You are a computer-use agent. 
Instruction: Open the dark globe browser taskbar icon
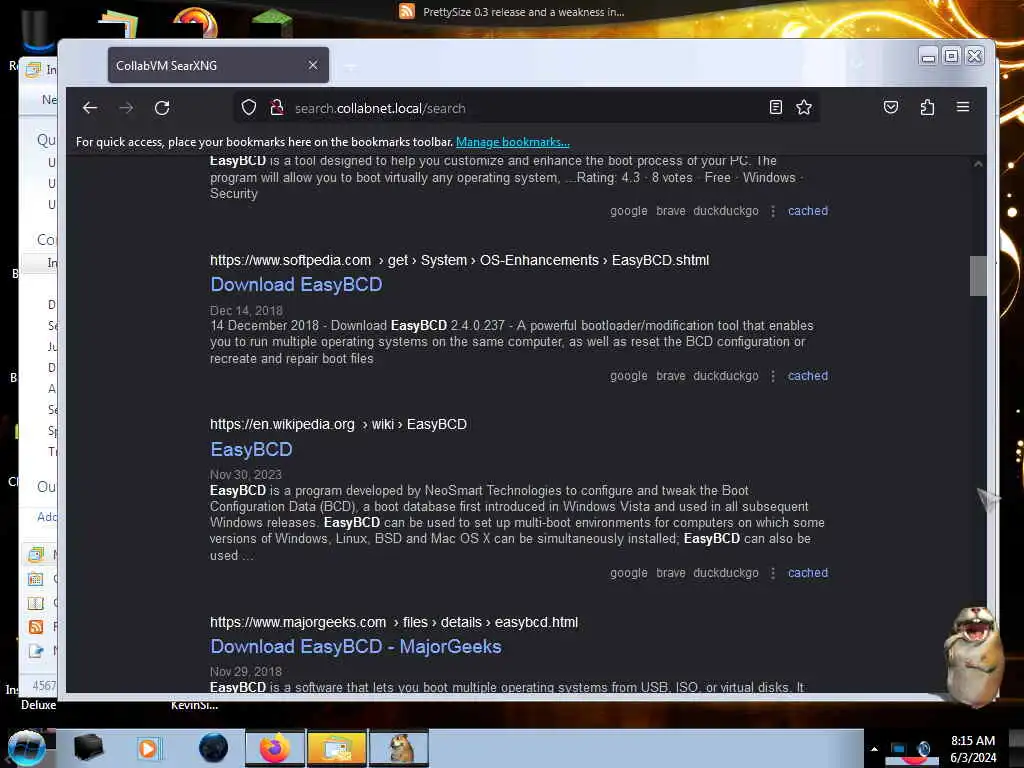(x=214, y=748)
